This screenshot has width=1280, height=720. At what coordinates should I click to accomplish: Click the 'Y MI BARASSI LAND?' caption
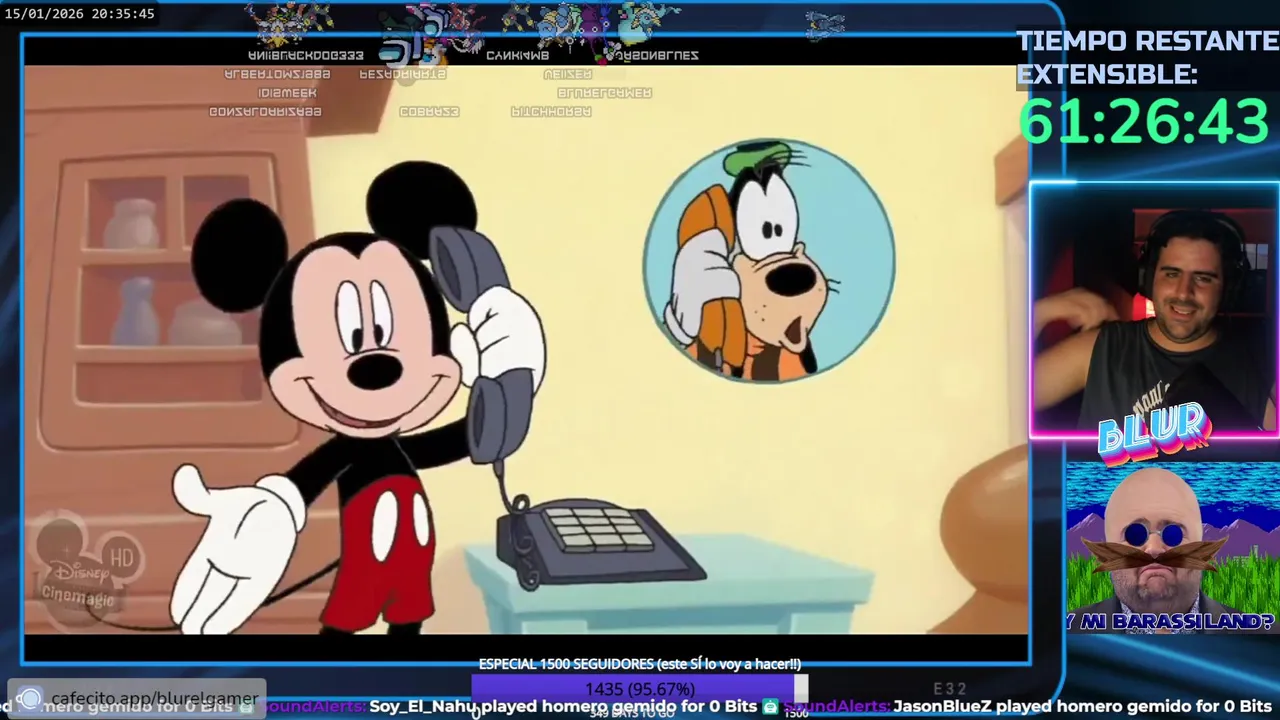(1172, 621)
